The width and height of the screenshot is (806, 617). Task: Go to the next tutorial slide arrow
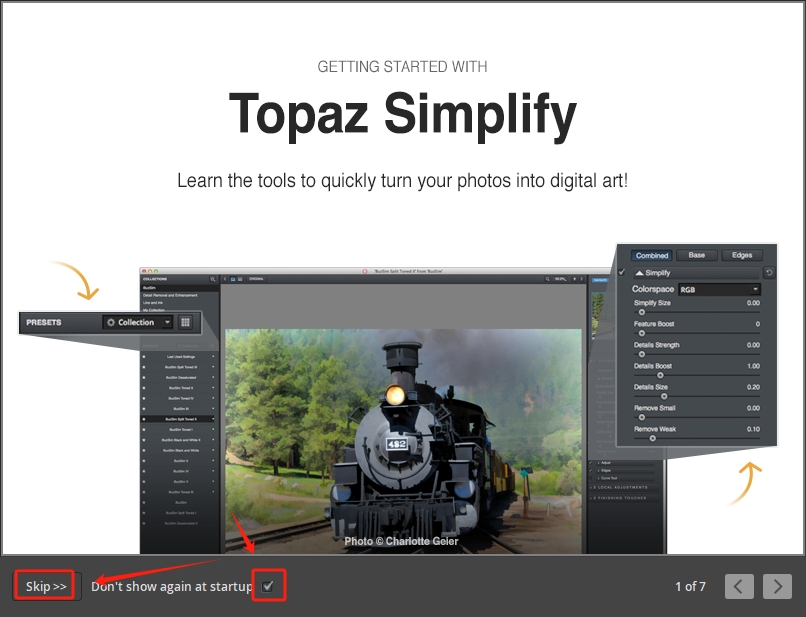777,586
